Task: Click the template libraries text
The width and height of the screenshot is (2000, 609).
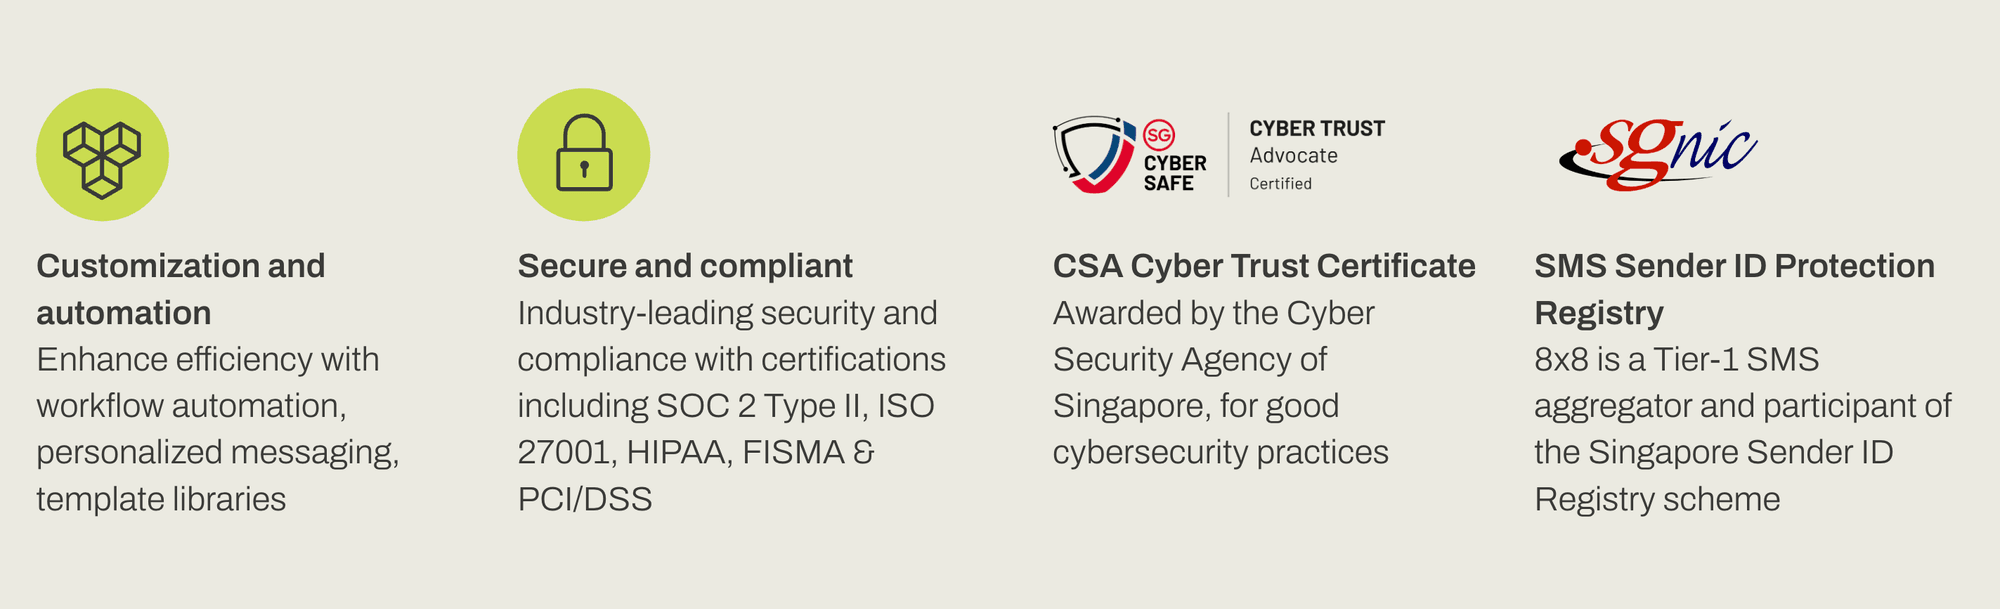Action: click(161, 499)
